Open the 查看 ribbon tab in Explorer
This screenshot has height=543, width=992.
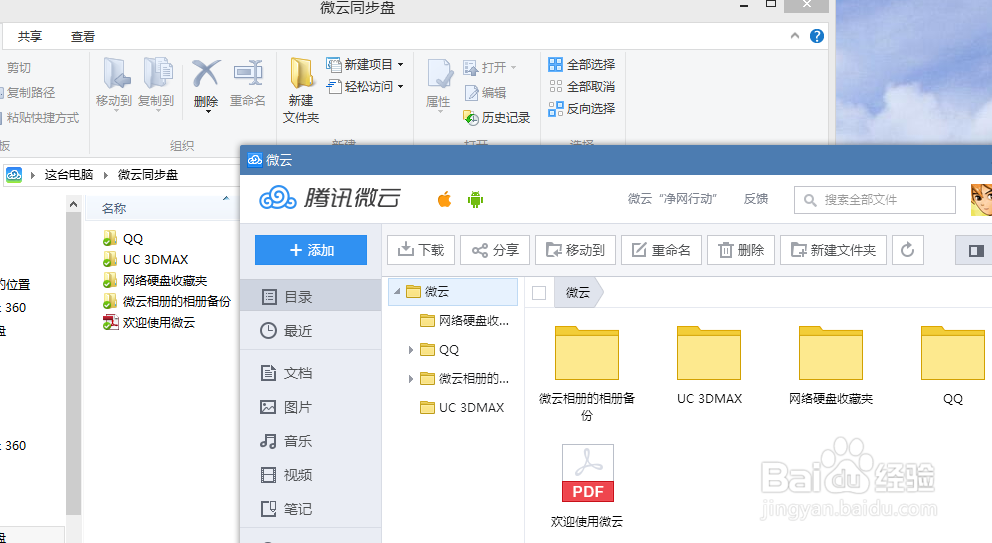(83, 37)
